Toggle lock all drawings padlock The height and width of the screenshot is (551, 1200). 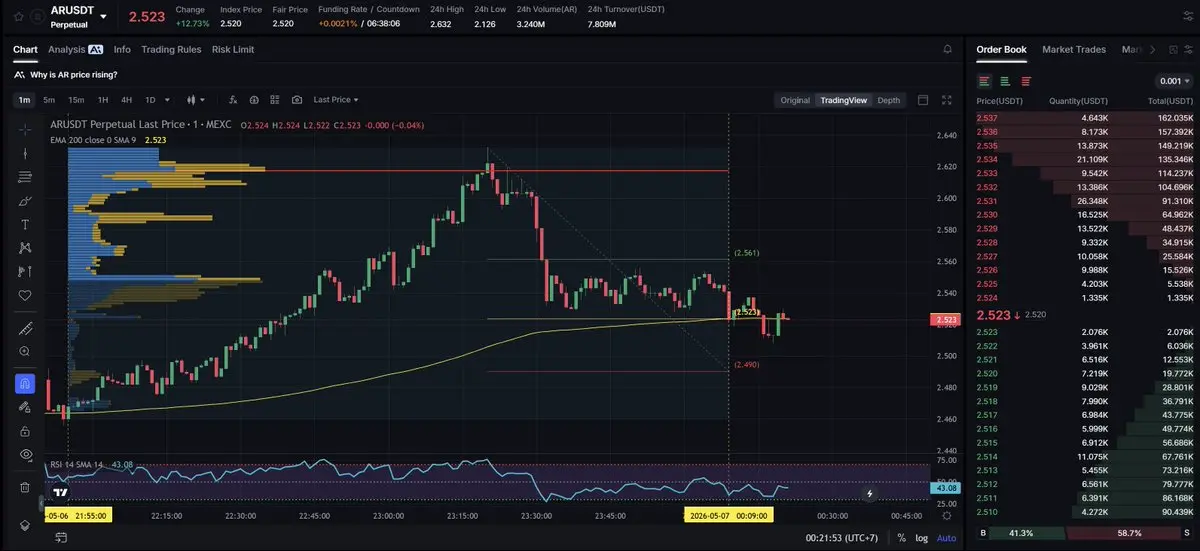click(x=25, y=431)
